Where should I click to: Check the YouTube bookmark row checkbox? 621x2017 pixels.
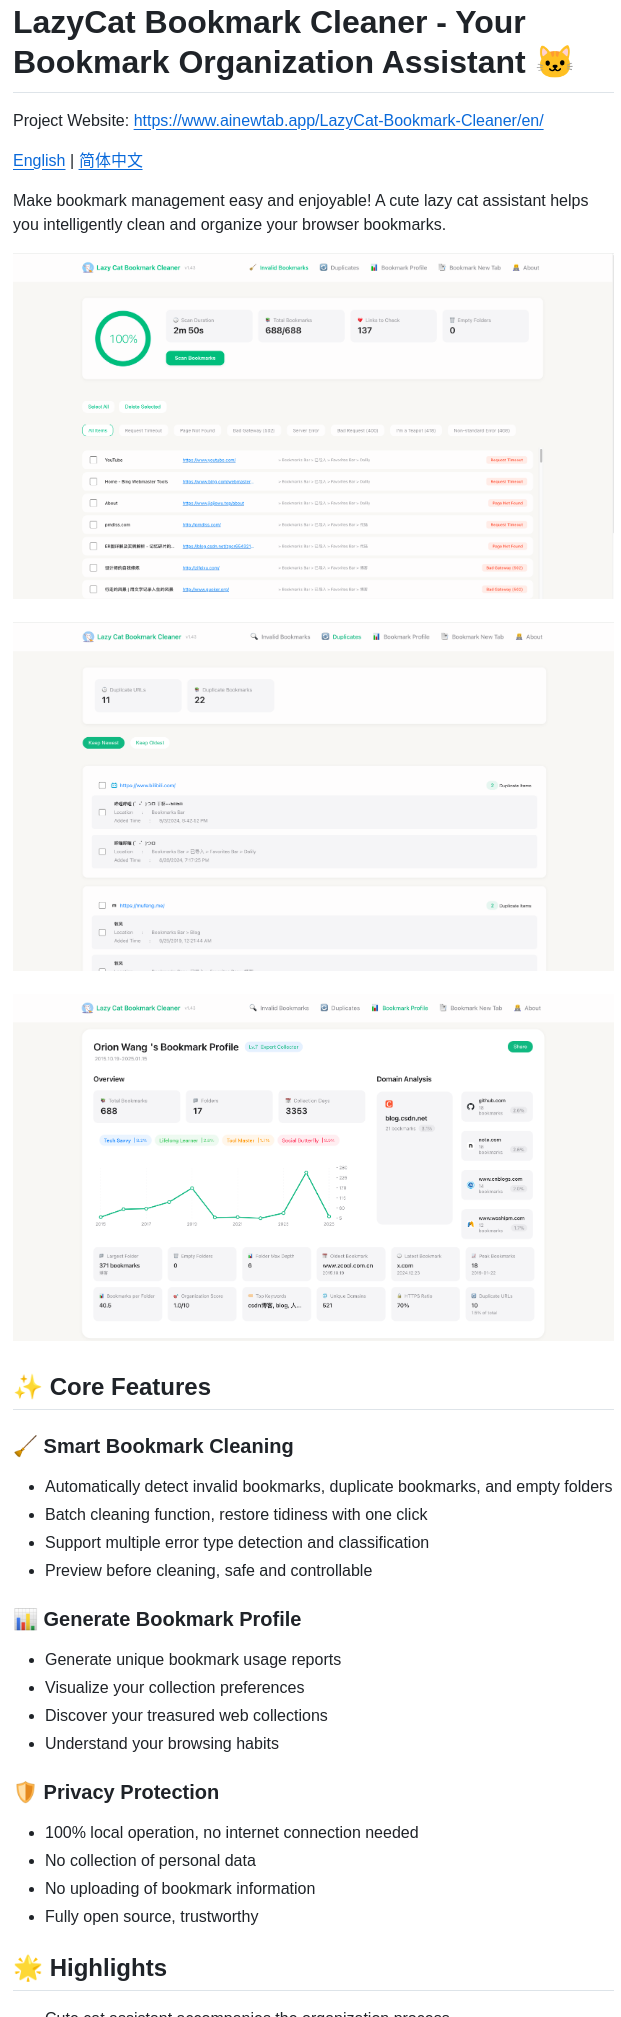point(94,460)
